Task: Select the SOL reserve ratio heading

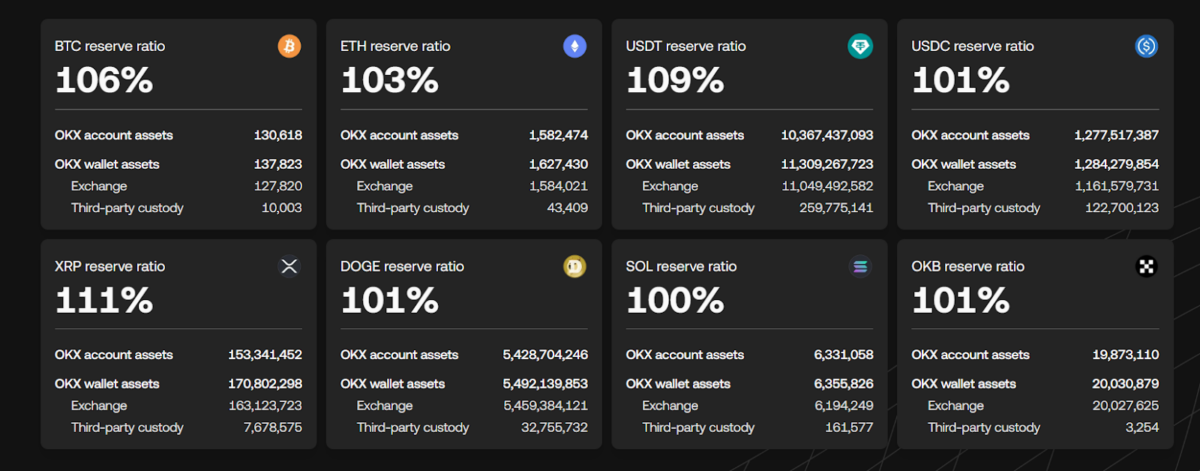Action: click(x=681, y=266)
